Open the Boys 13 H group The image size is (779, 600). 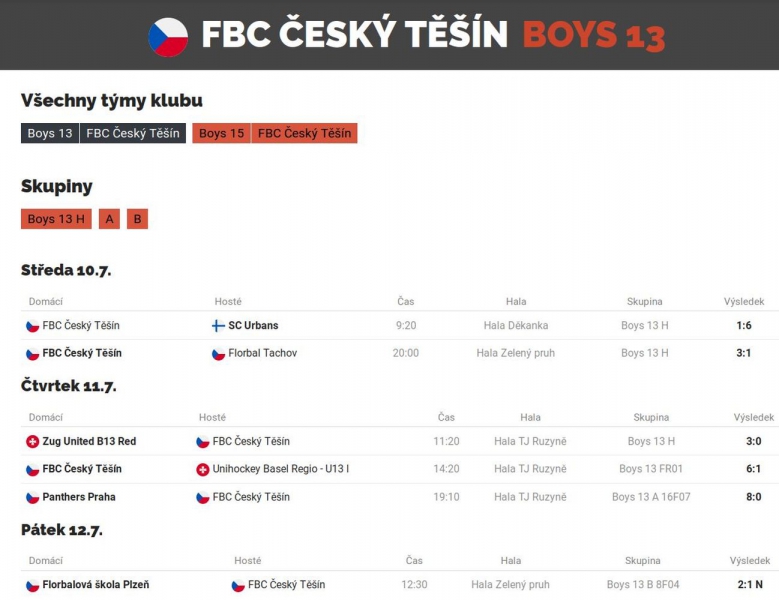[56, 219]
